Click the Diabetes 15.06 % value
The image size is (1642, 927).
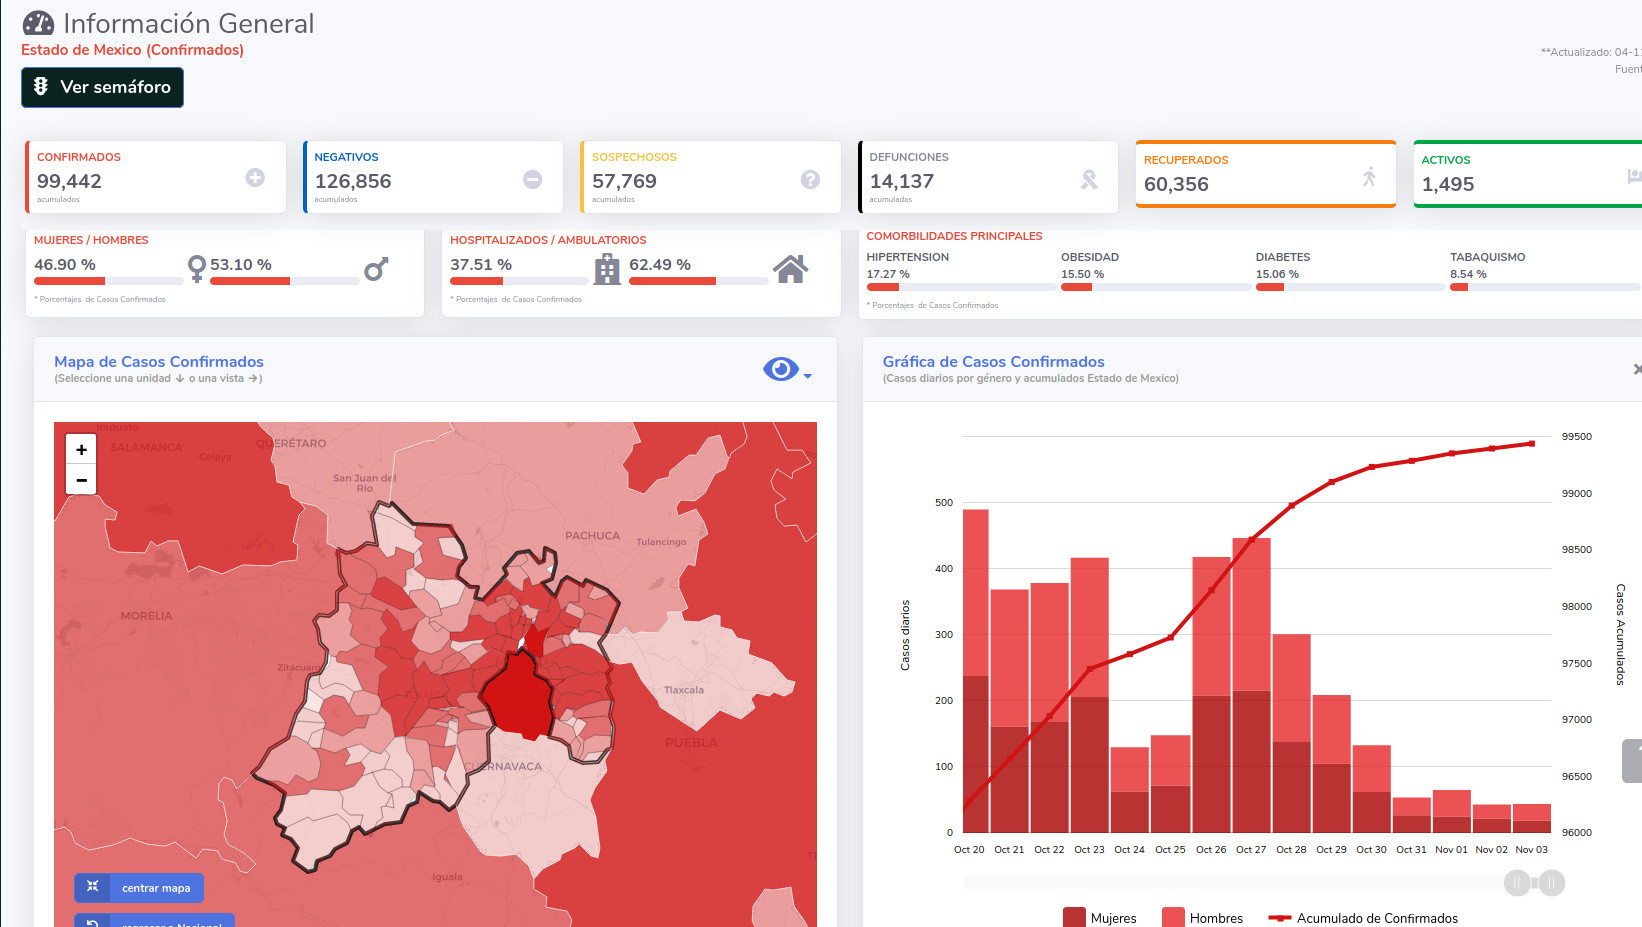click(x=1277, y=274)
